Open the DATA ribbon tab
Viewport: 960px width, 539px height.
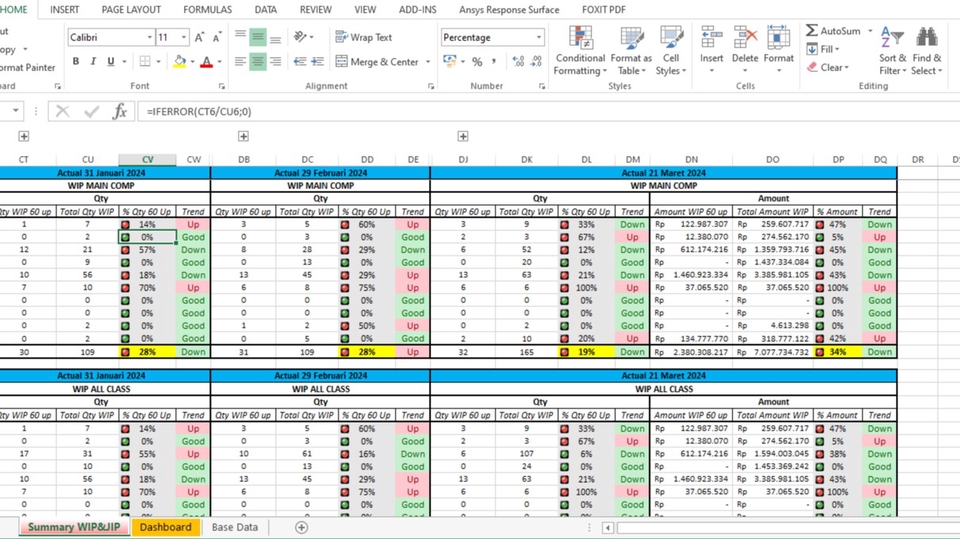[x=266, y=10]
